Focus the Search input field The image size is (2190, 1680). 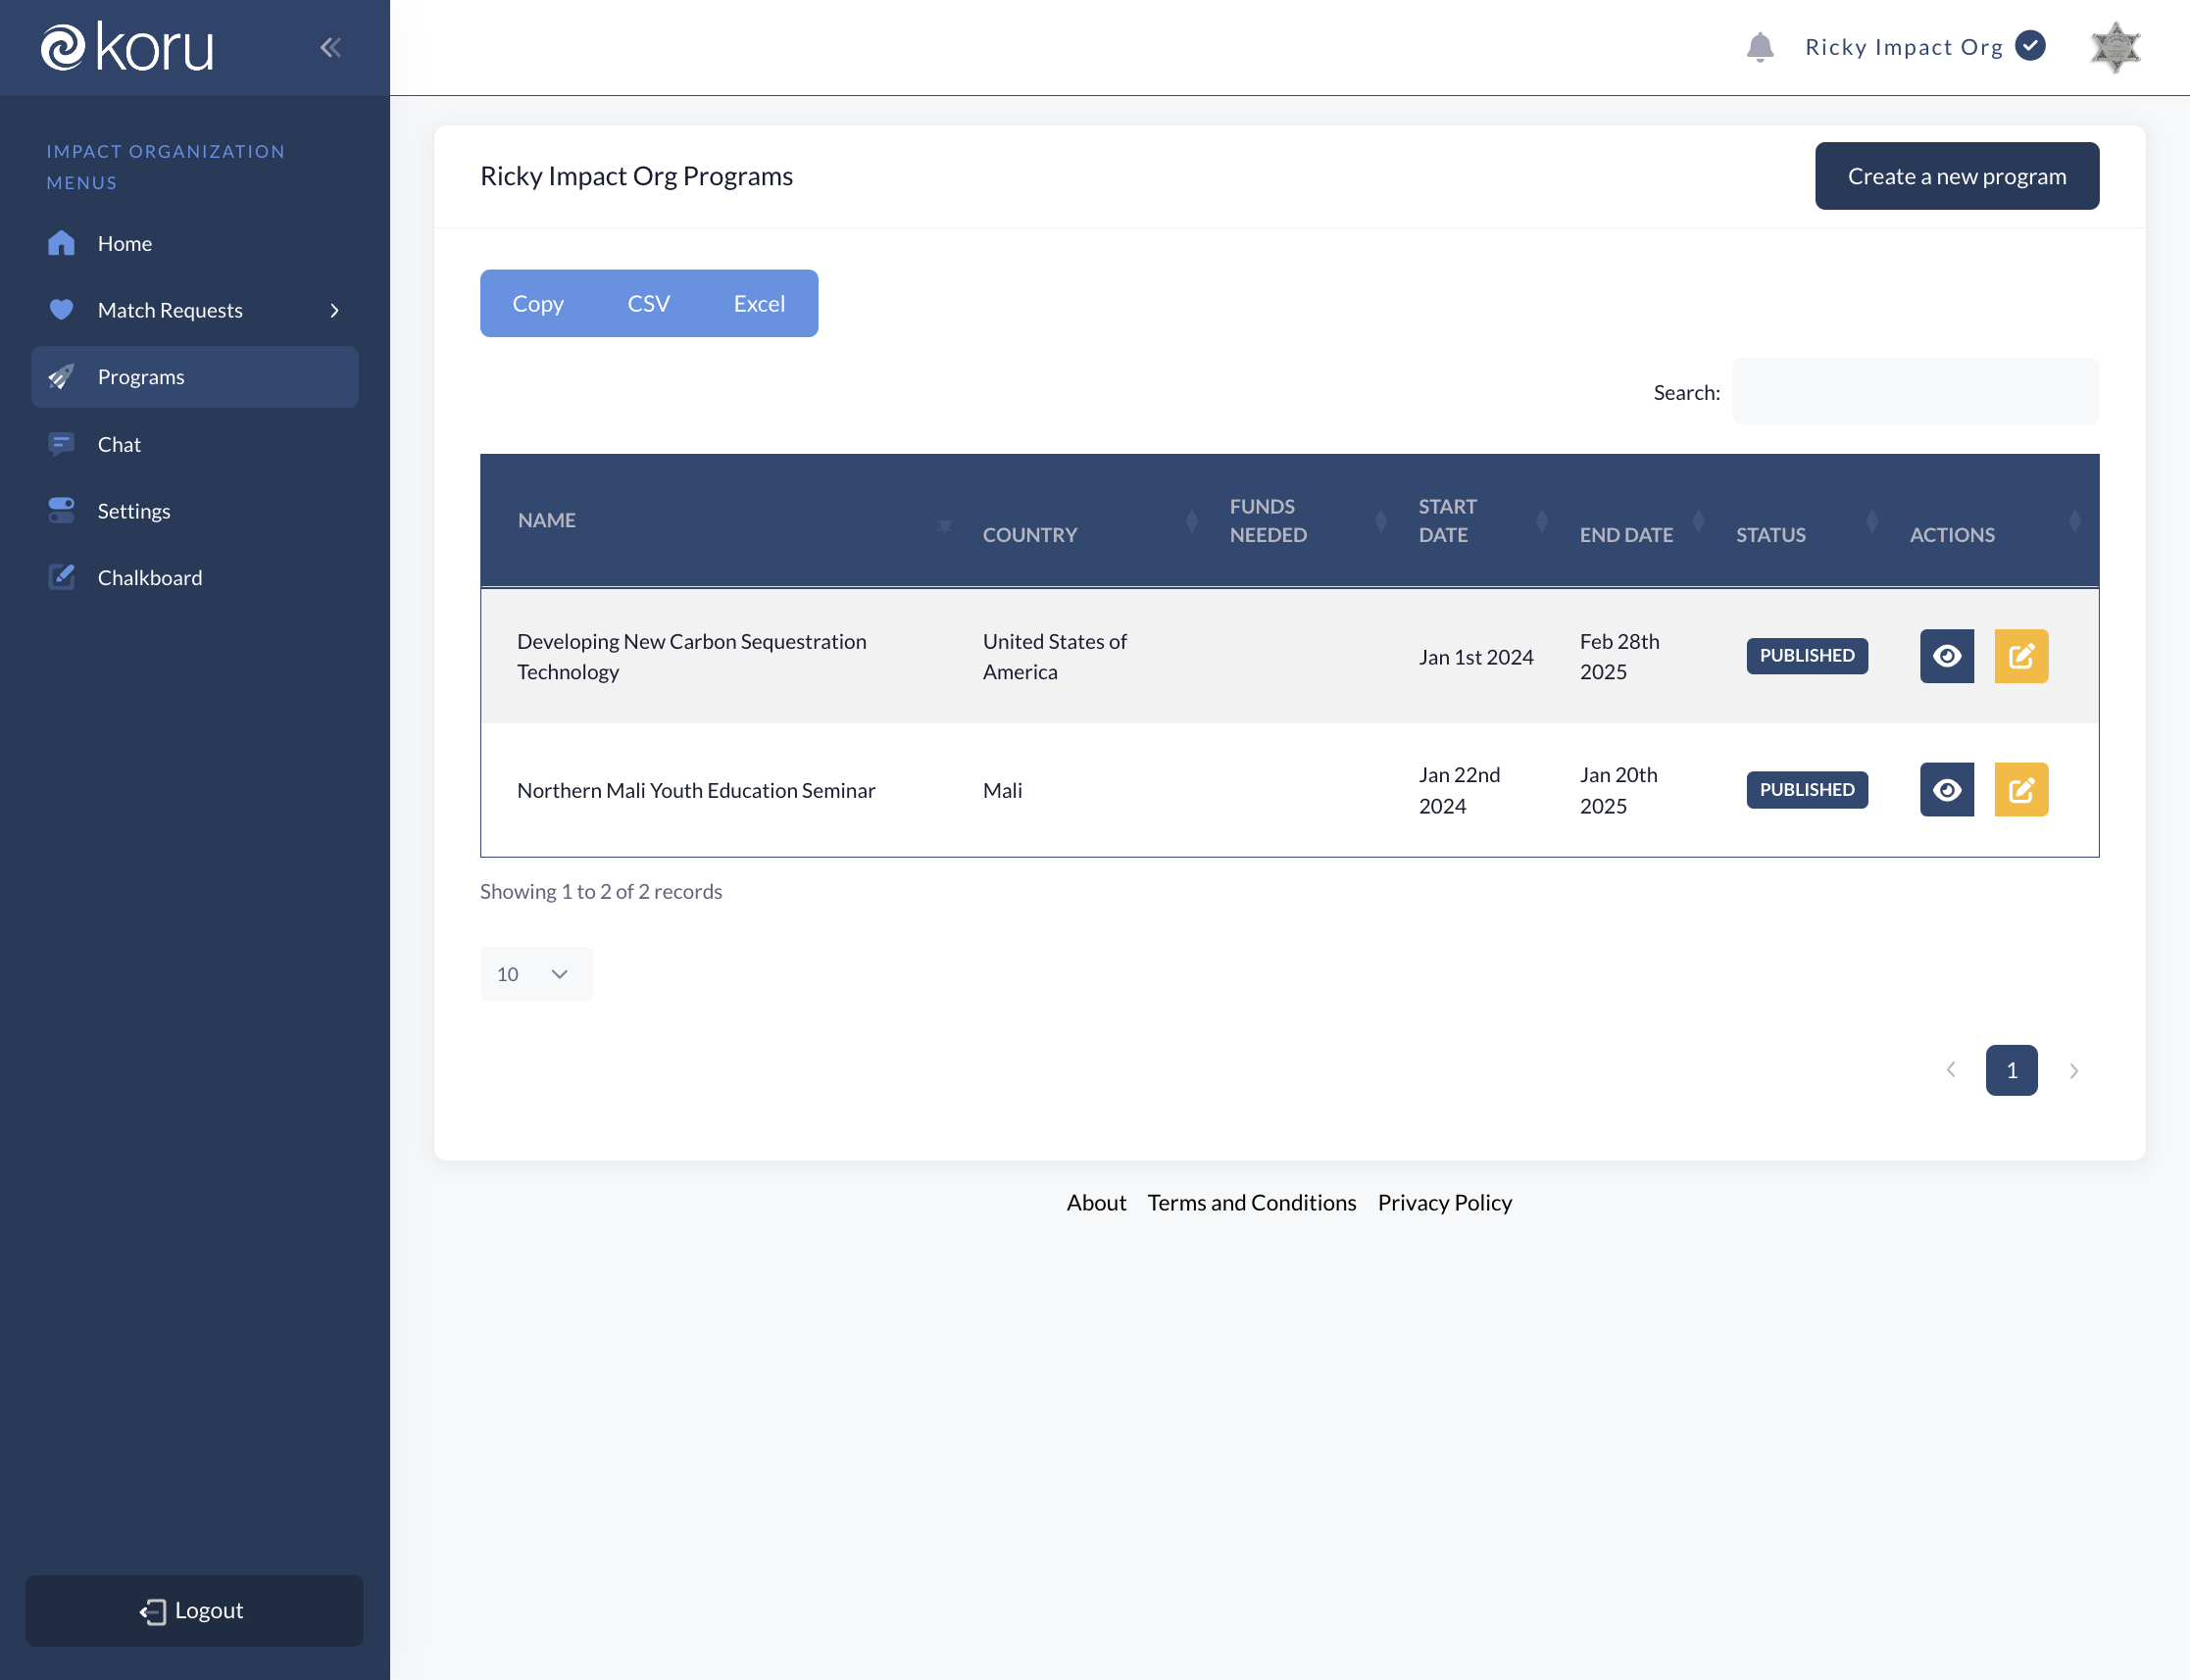(x=1915, y=391)
